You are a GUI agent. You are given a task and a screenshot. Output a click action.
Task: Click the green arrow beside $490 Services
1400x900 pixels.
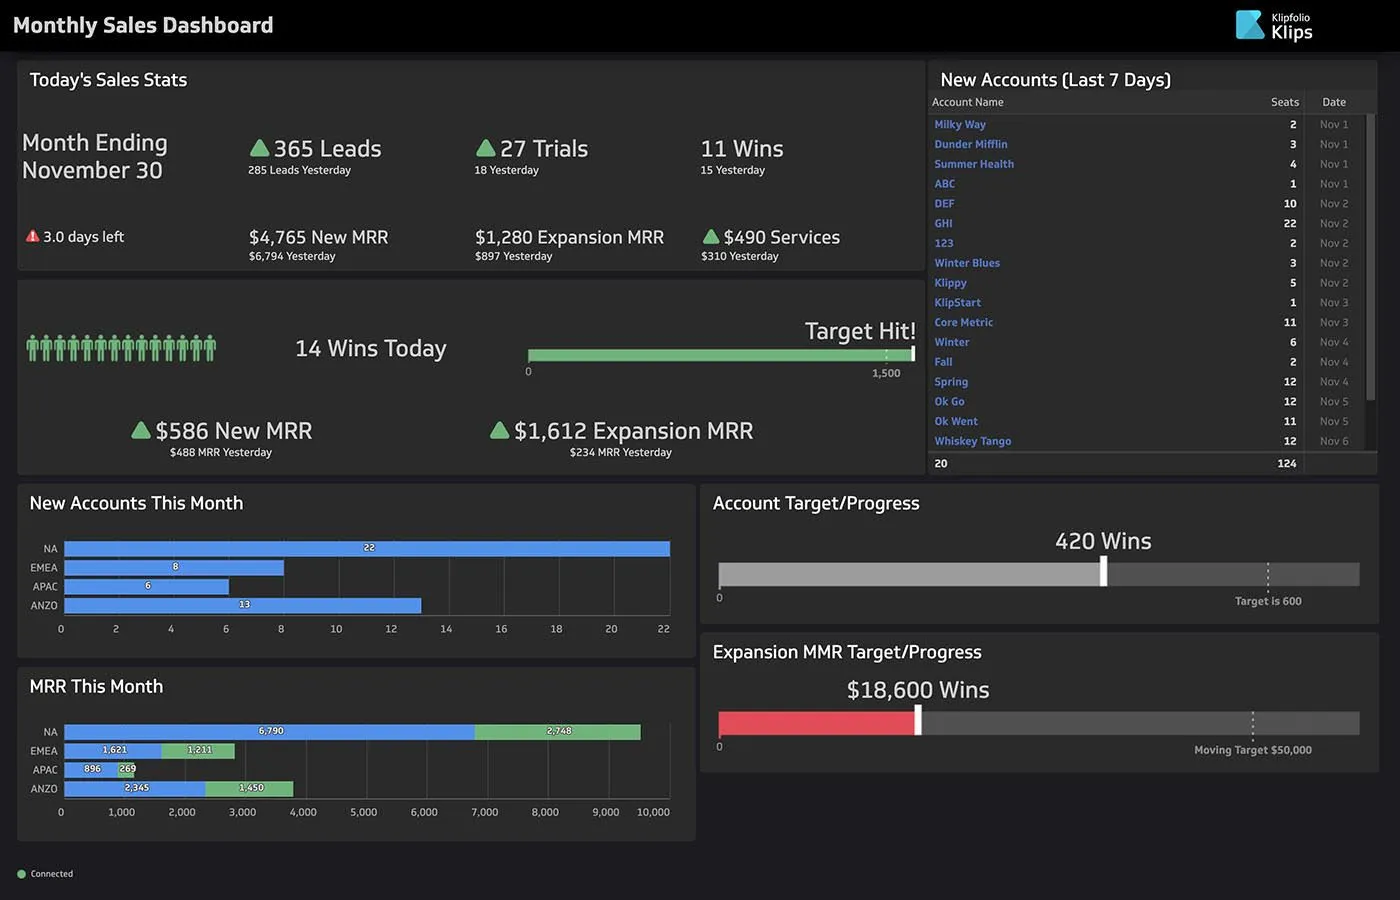tap(713, 237)
